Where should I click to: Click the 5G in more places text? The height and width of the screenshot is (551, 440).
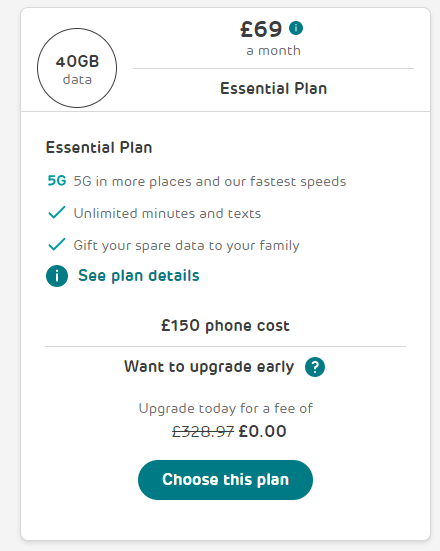tap(210, 181)
